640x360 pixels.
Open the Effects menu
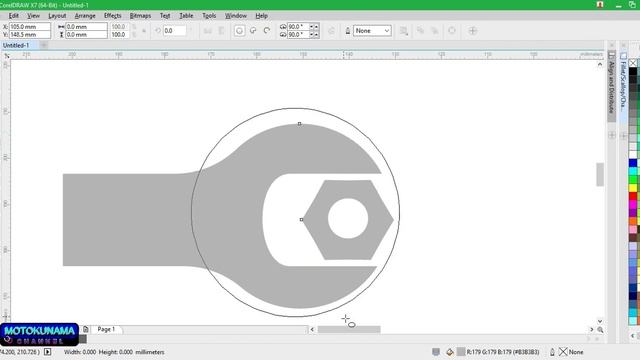click(x=112, y=16)
